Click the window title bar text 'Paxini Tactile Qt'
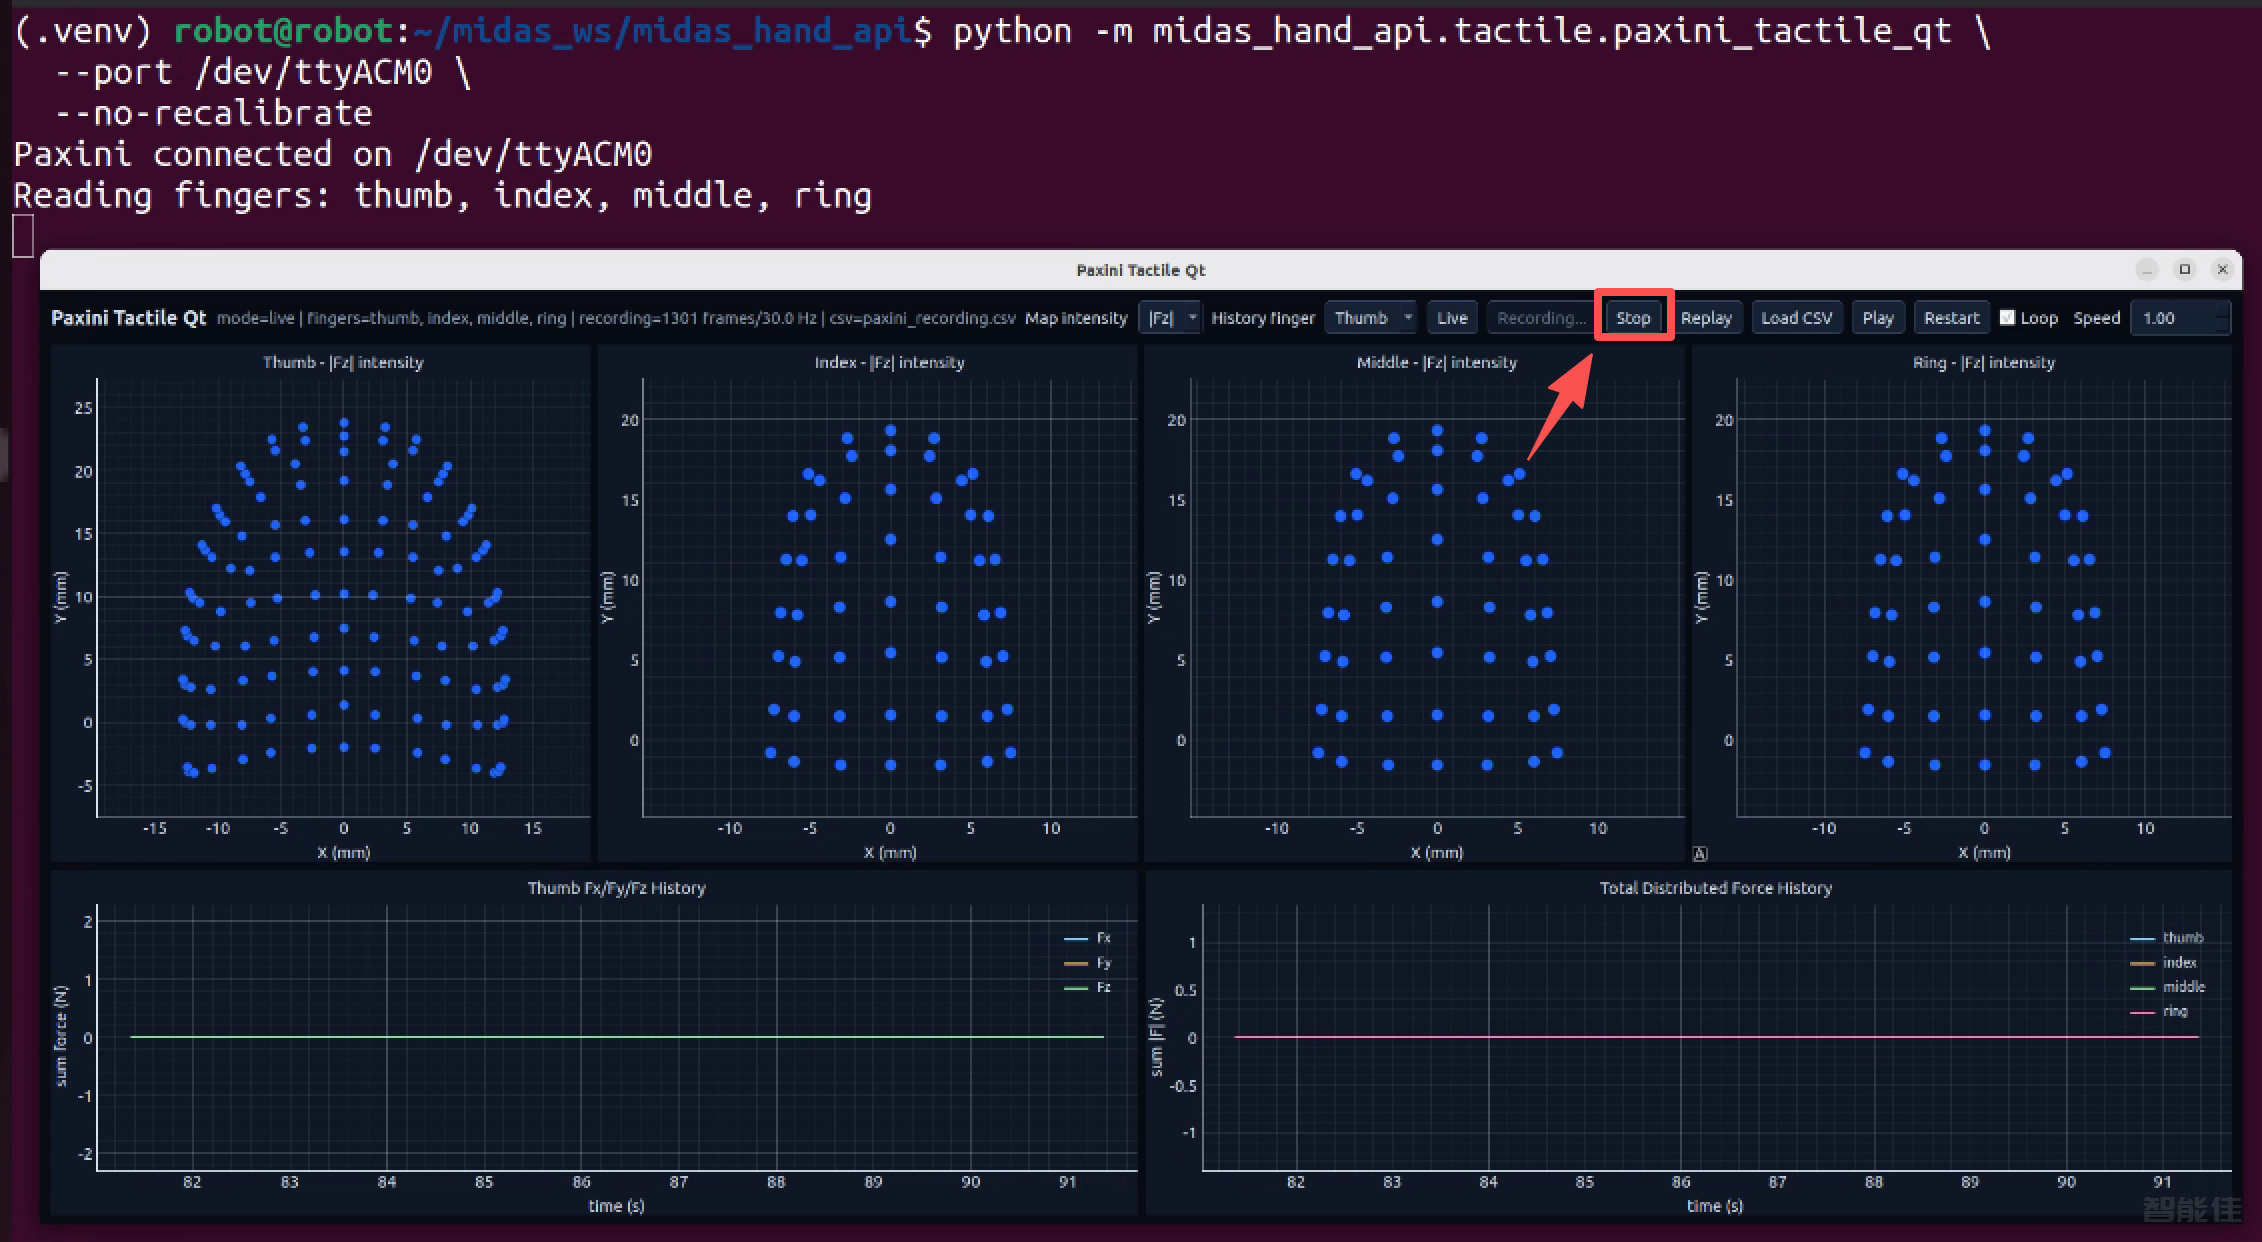 (1140, 270)
